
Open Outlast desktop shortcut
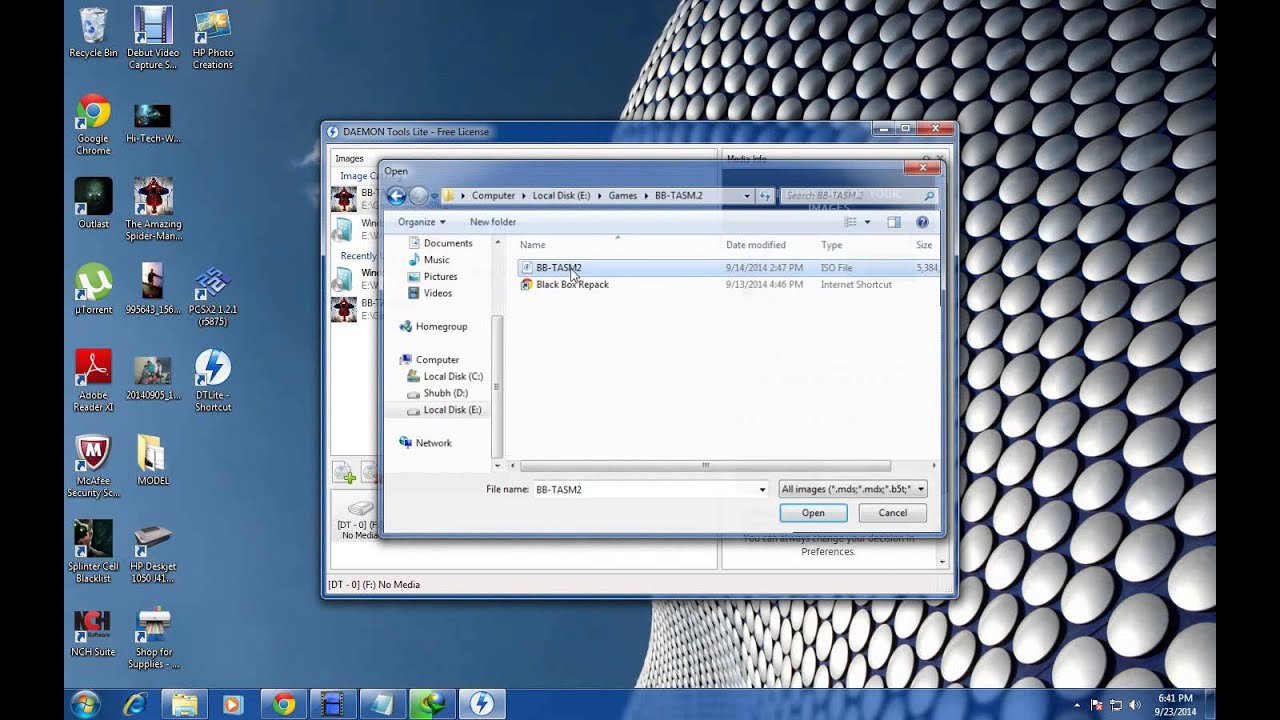[93, 204]
